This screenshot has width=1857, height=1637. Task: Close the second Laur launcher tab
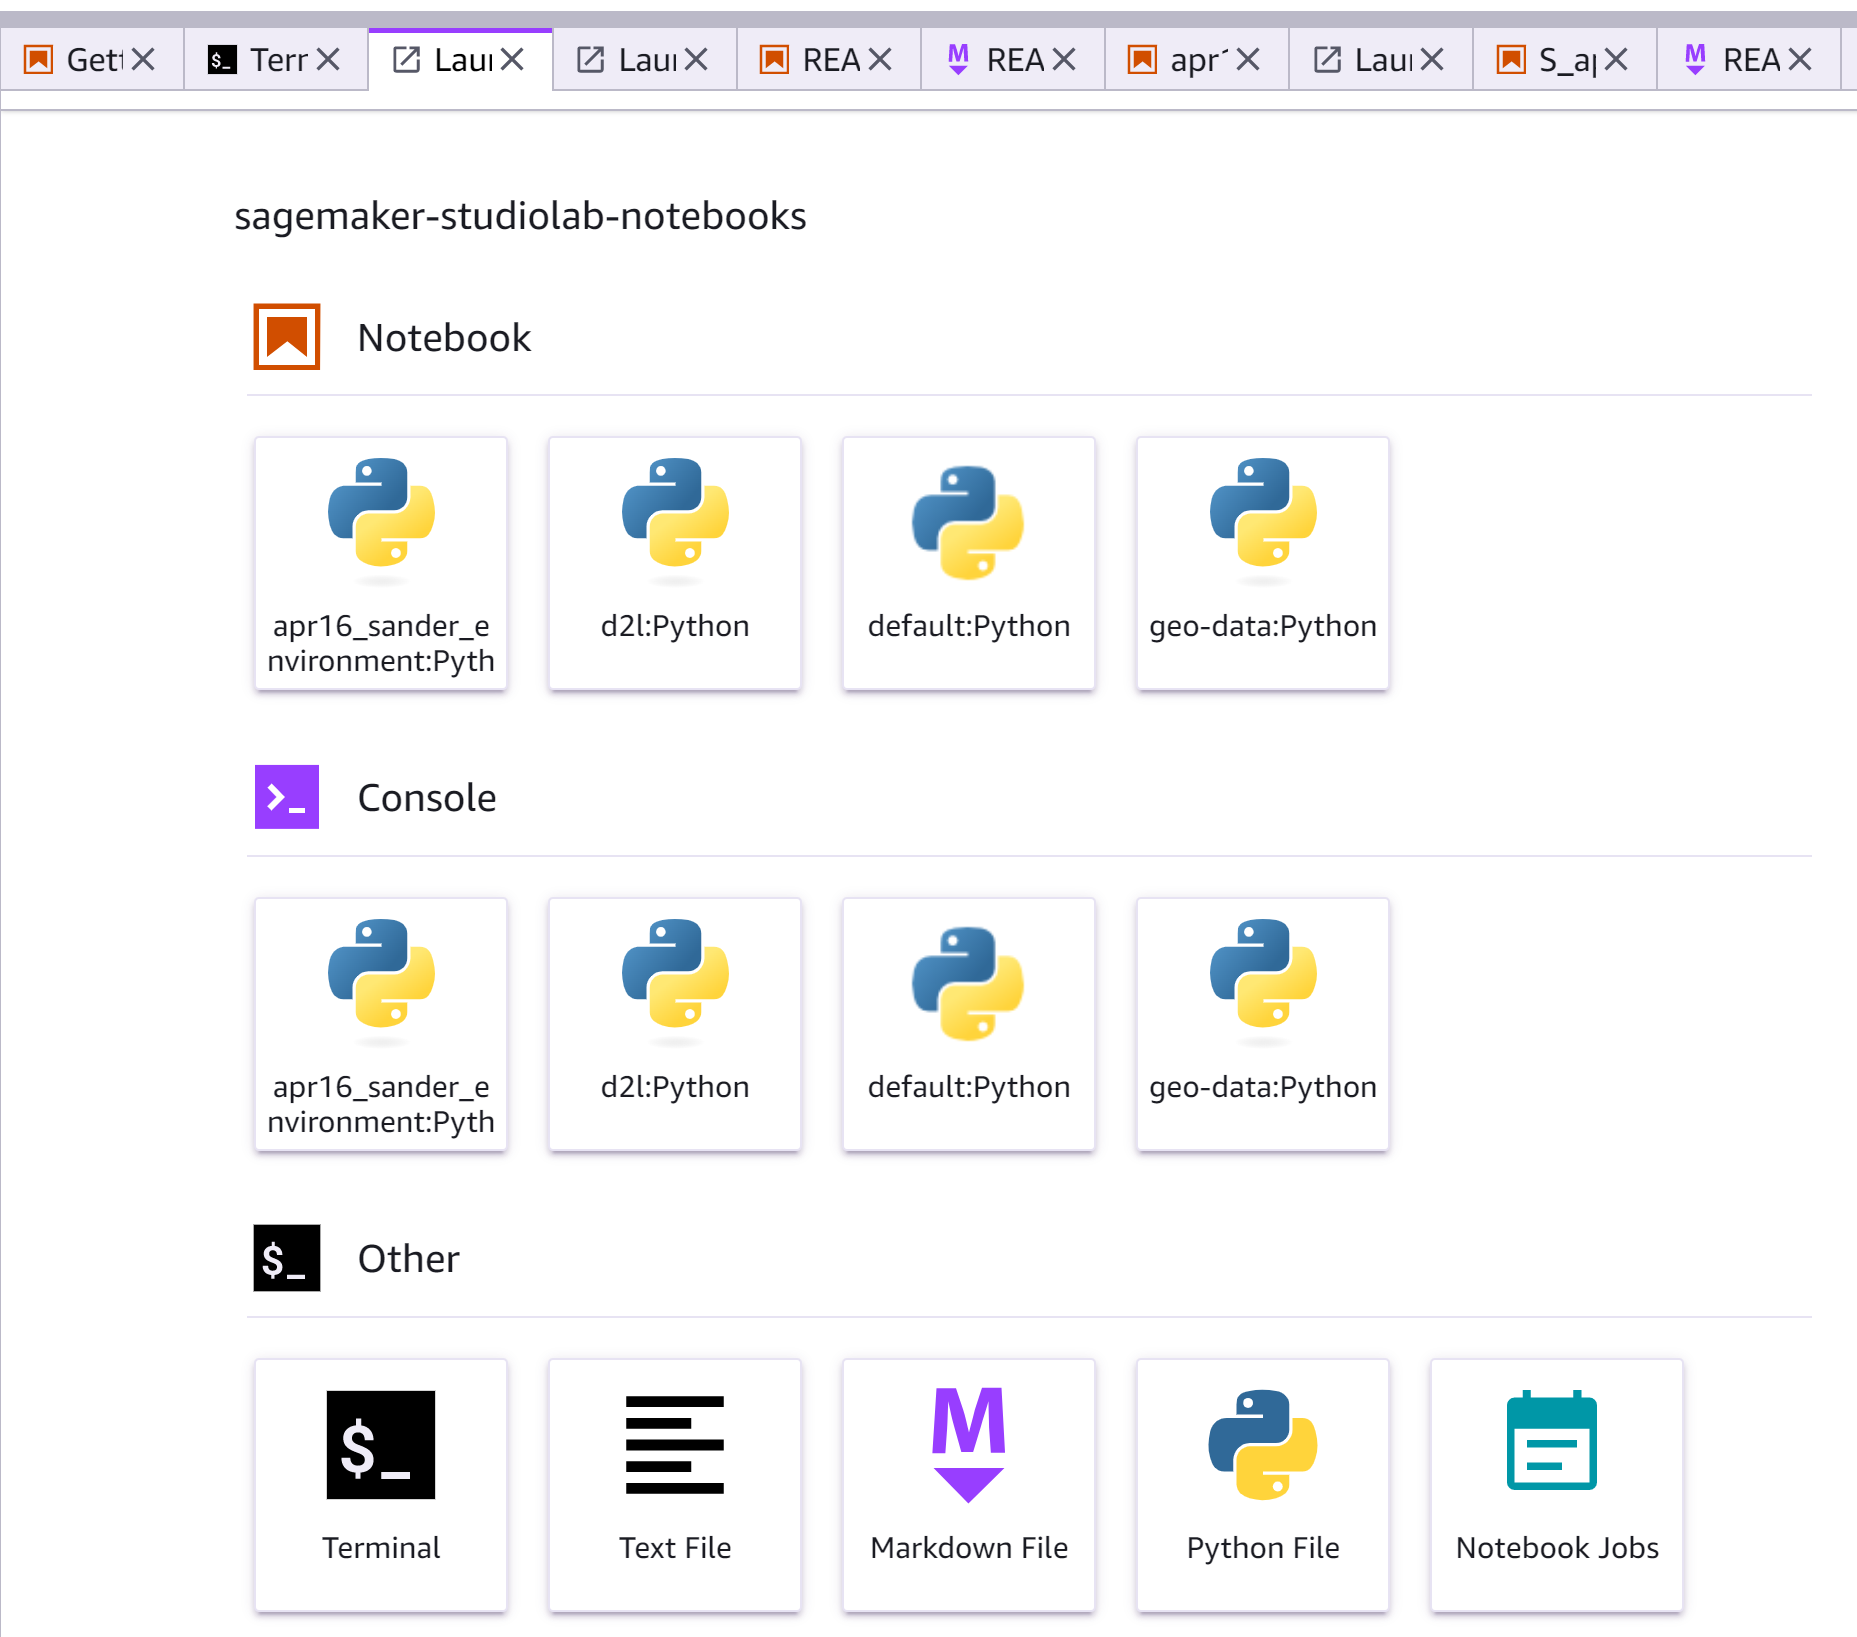click(x=695, y=60)
